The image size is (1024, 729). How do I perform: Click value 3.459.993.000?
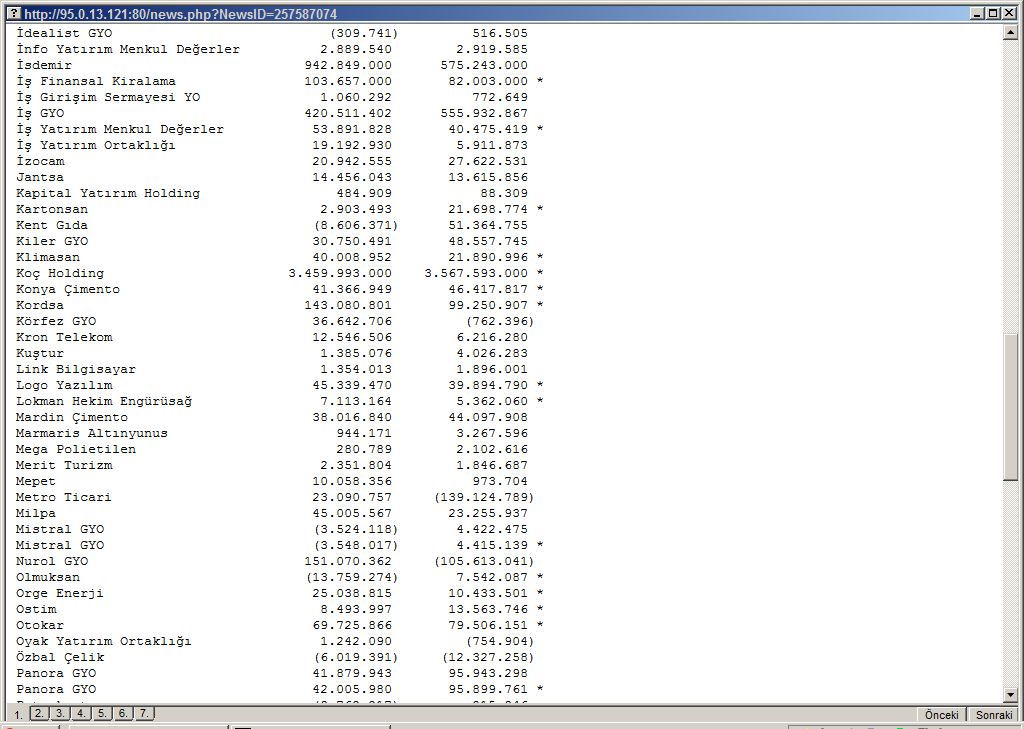pyautogui.click(x=340, y=273)
